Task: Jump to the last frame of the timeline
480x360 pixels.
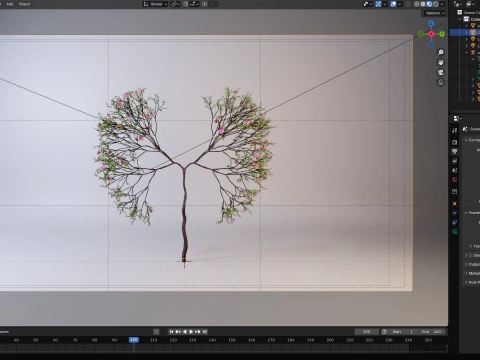Action: (x=205, y=331)
